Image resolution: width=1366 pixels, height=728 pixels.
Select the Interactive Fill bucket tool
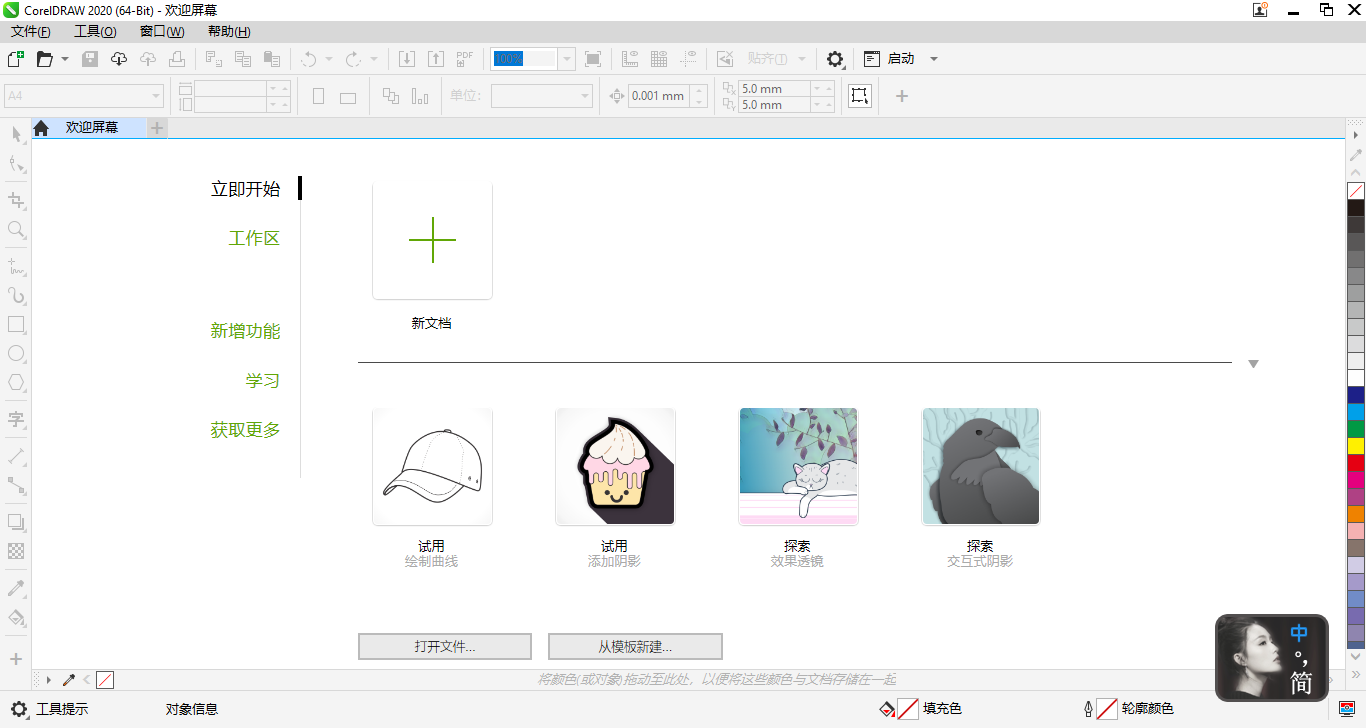[x=16, y=617]
